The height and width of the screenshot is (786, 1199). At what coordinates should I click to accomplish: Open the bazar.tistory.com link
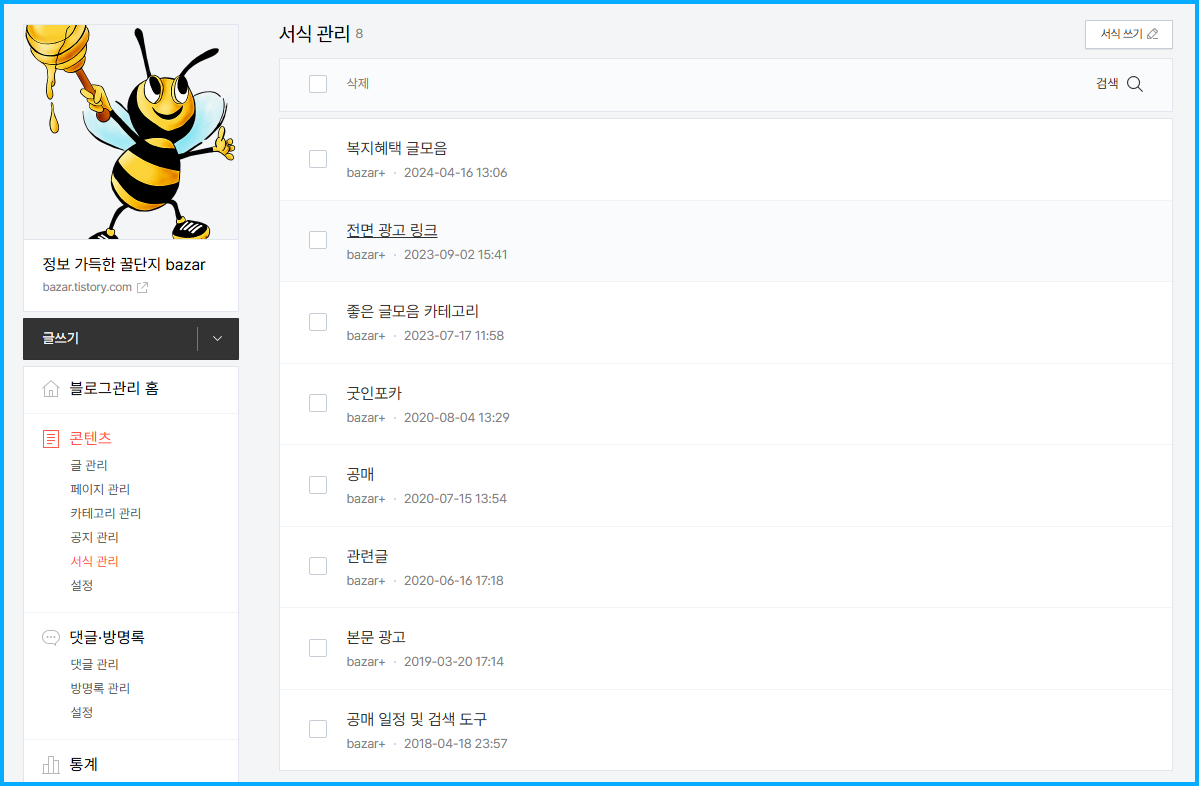point(87,287)
